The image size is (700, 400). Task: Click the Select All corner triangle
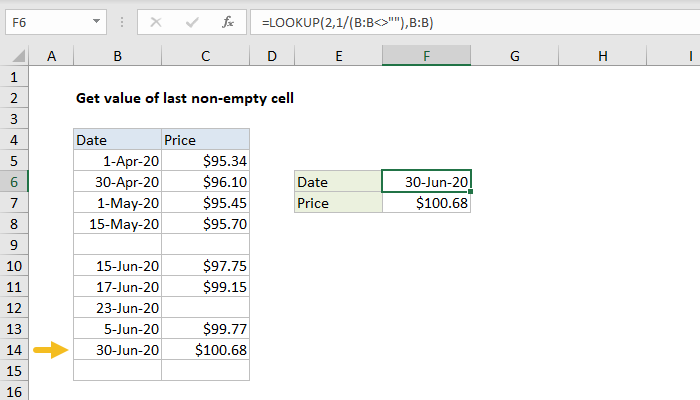18,56
